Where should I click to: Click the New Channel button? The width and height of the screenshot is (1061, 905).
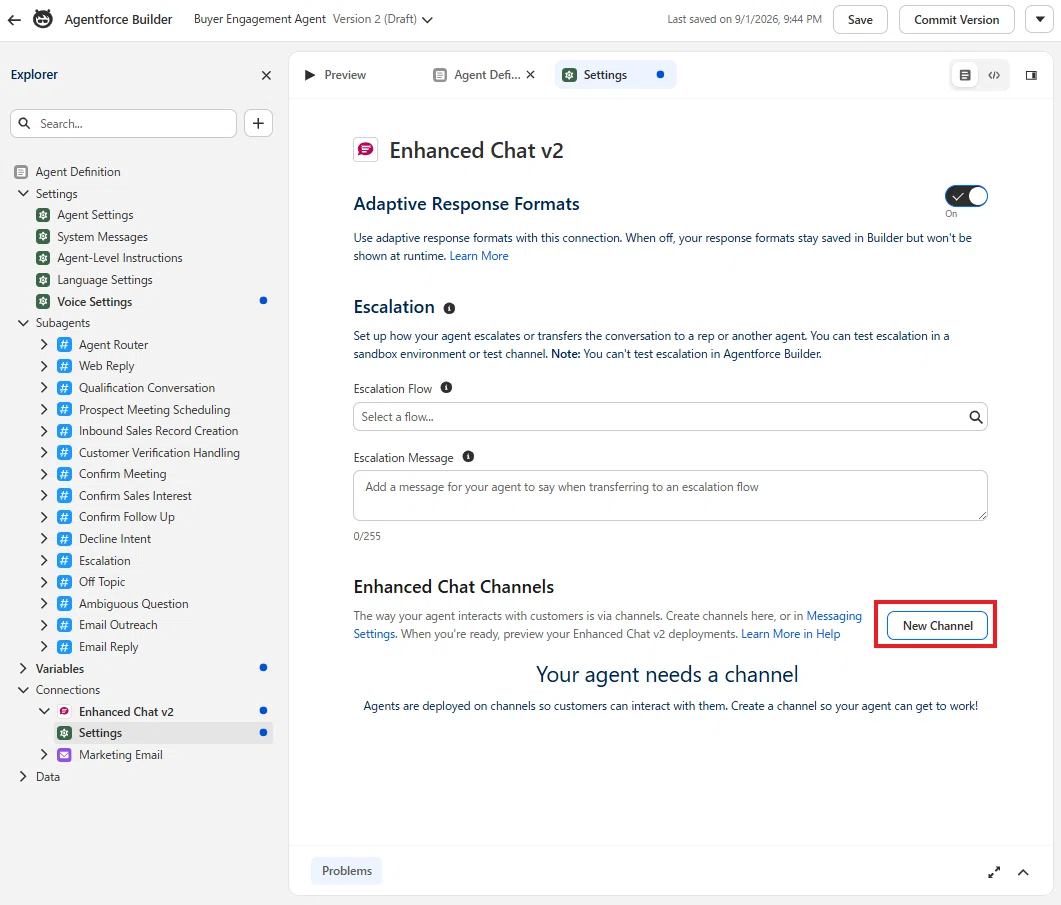937,625
